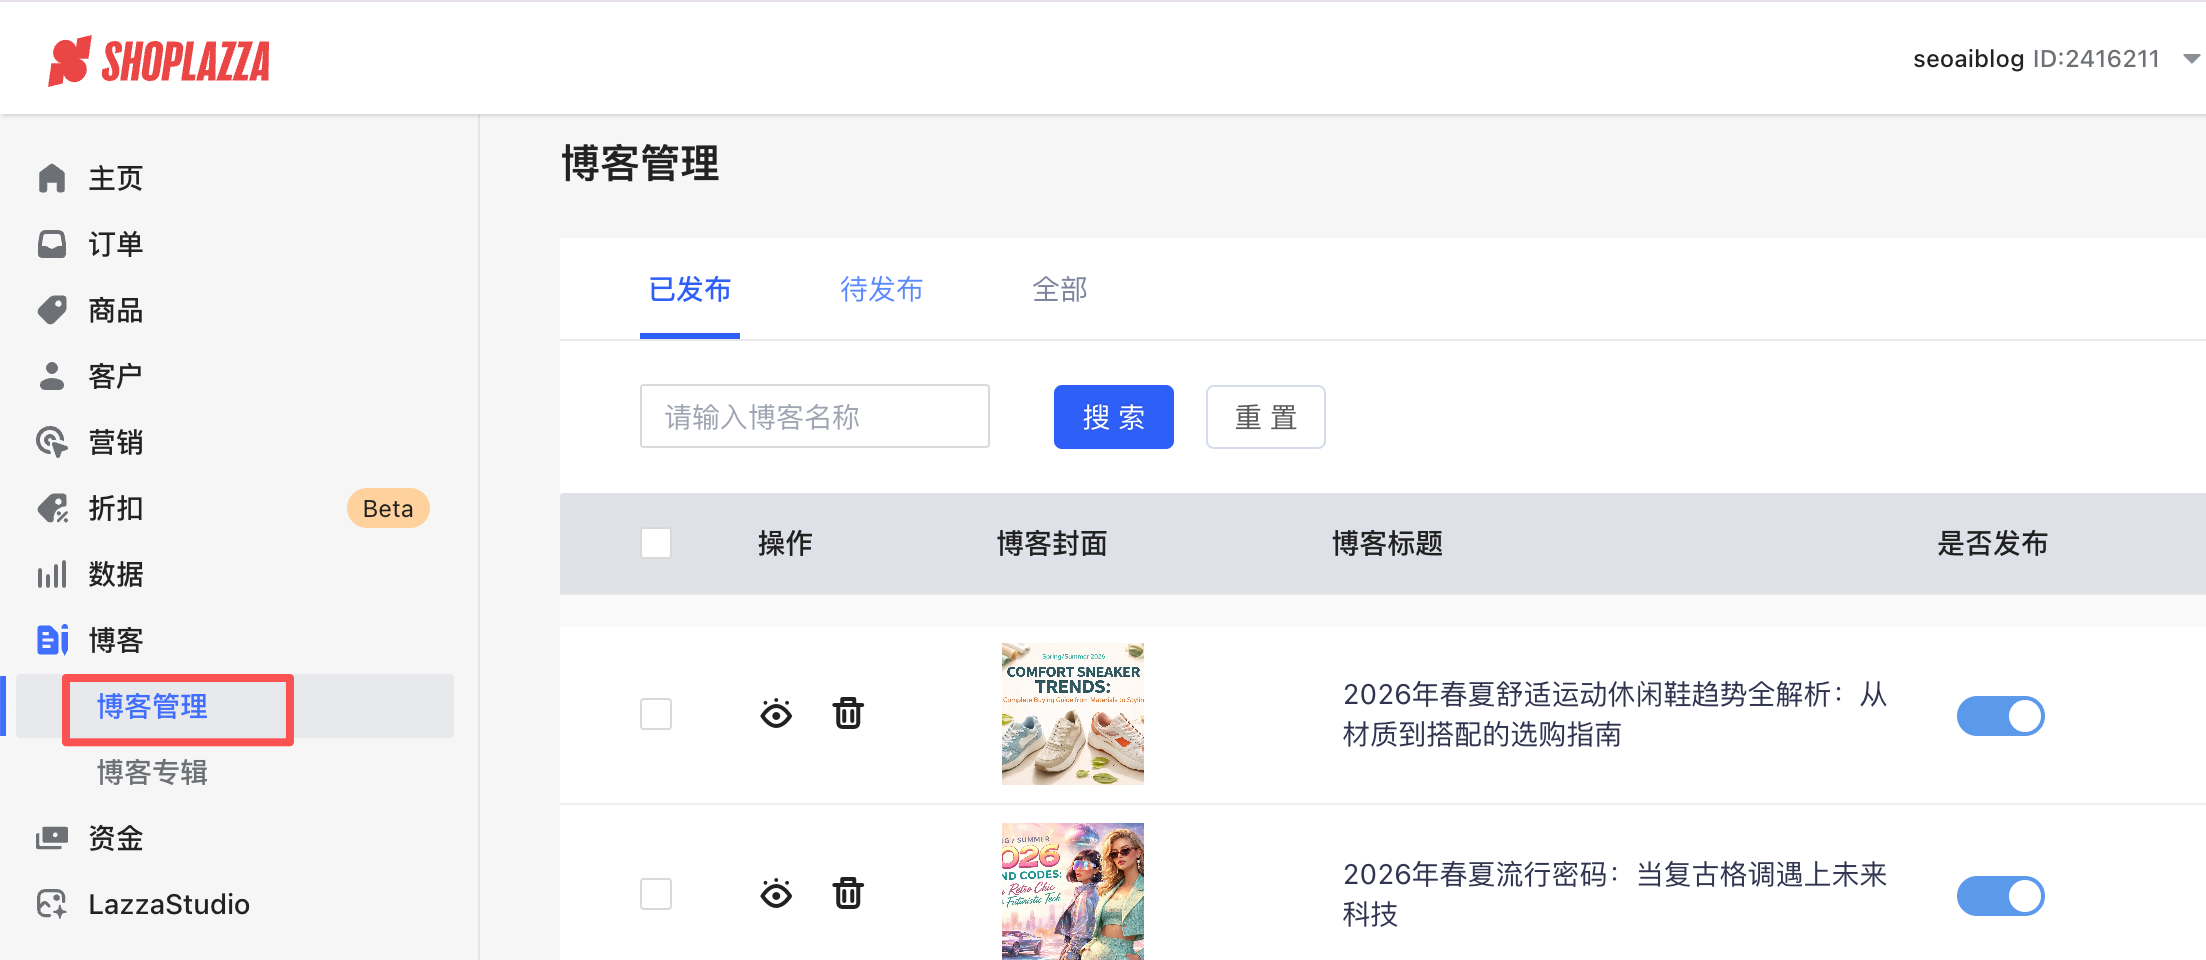
Task: Open 博客专辑 in the sidebar
Action: 152,772
